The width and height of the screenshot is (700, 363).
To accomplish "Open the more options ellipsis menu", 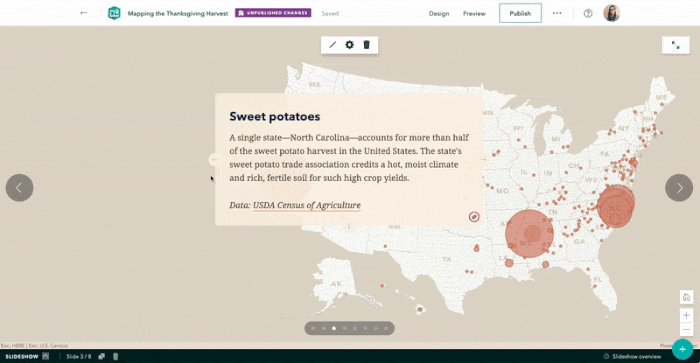I will tap(557, 13).
